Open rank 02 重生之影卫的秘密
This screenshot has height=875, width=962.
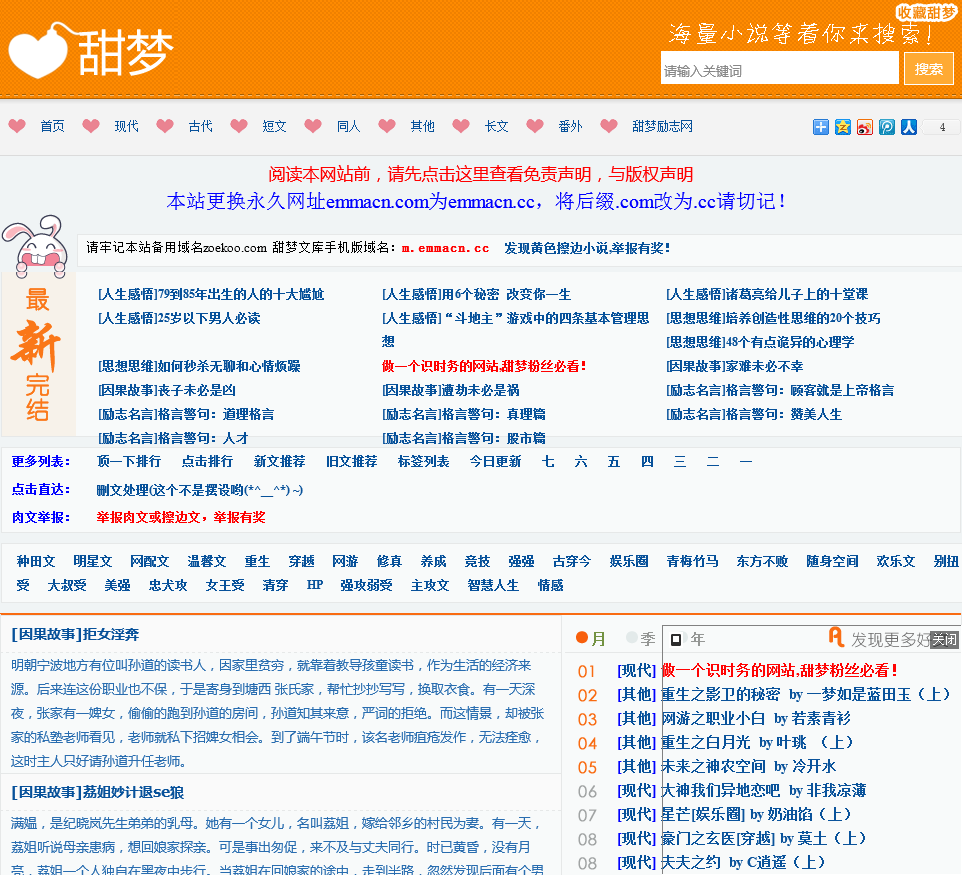(806, 695)
